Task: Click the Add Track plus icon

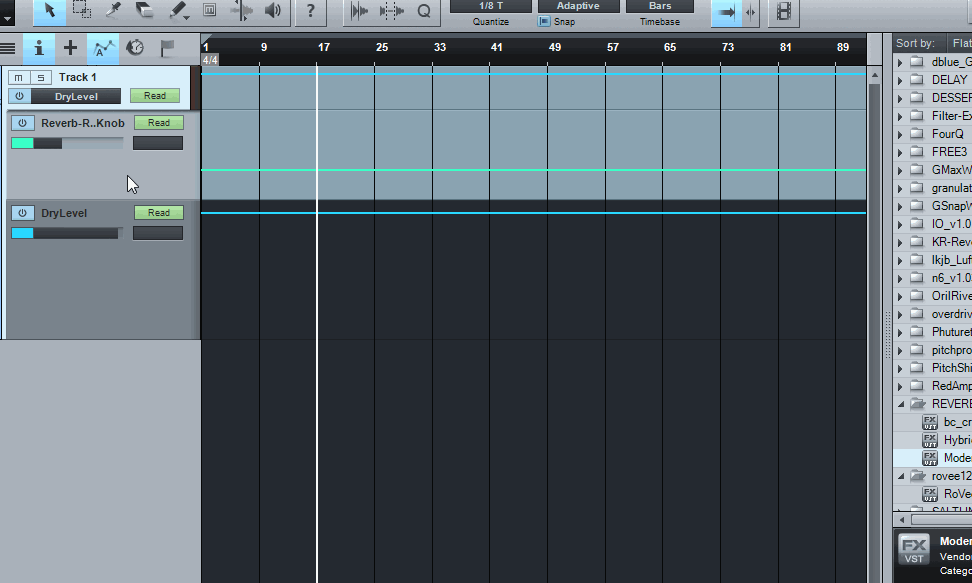Action: coord(70,48)
